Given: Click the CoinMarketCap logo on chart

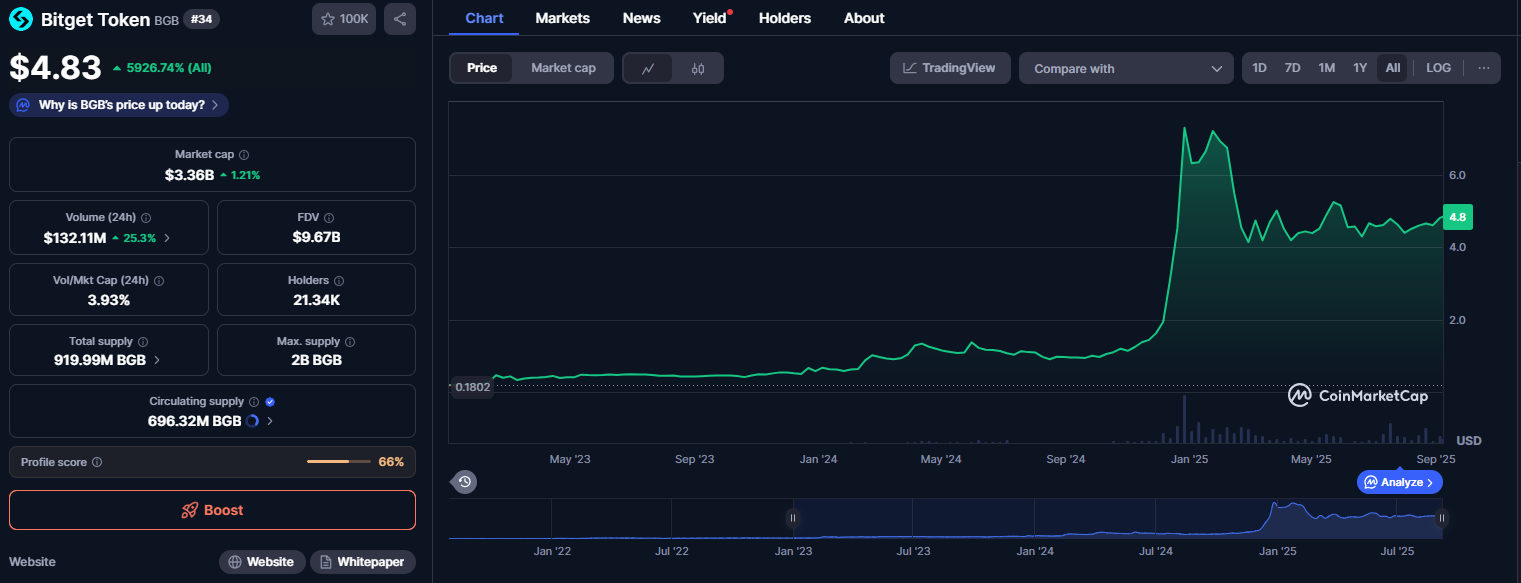Looking at the screenshot, I should pos(1358,396).
